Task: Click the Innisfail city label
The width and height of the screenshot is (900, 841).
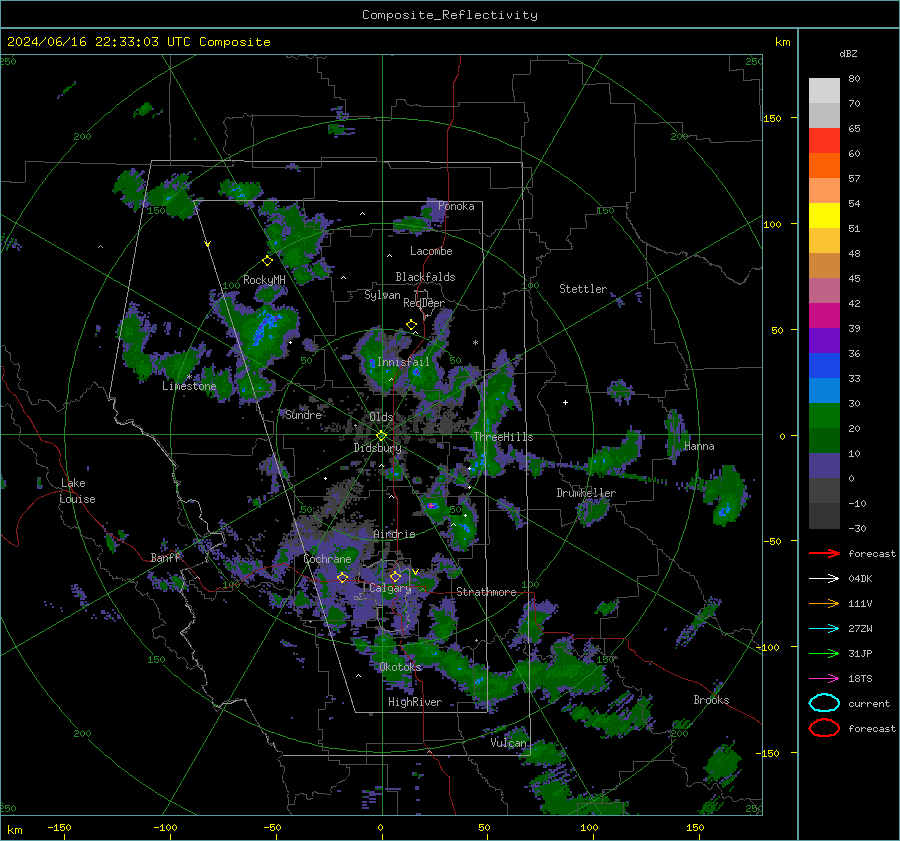Action: 403,362
